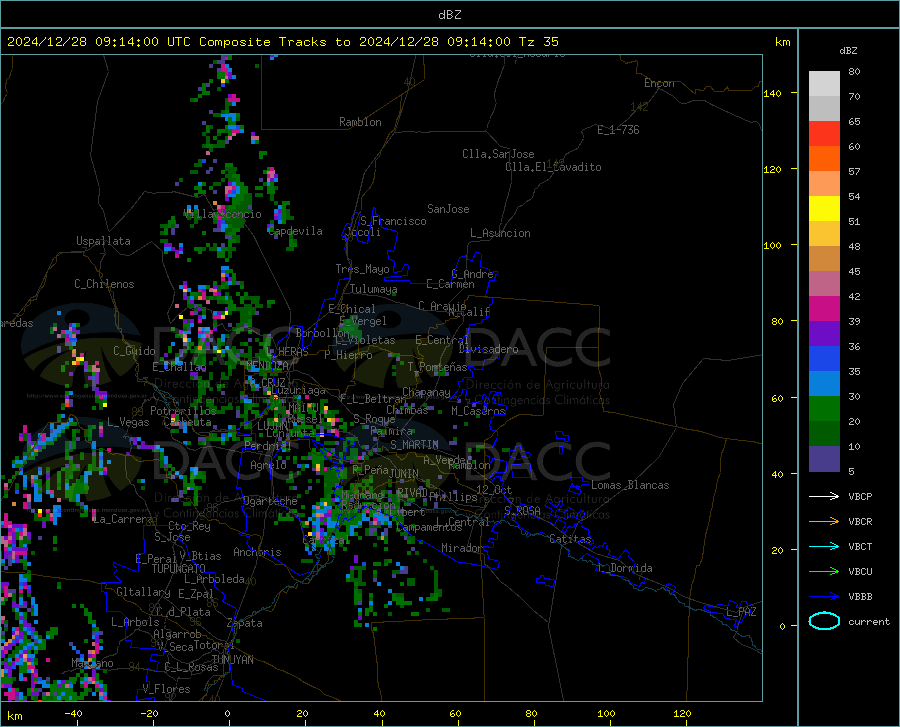Click the 'current' legend label
The image size is (900, 727).
(869, 621)
